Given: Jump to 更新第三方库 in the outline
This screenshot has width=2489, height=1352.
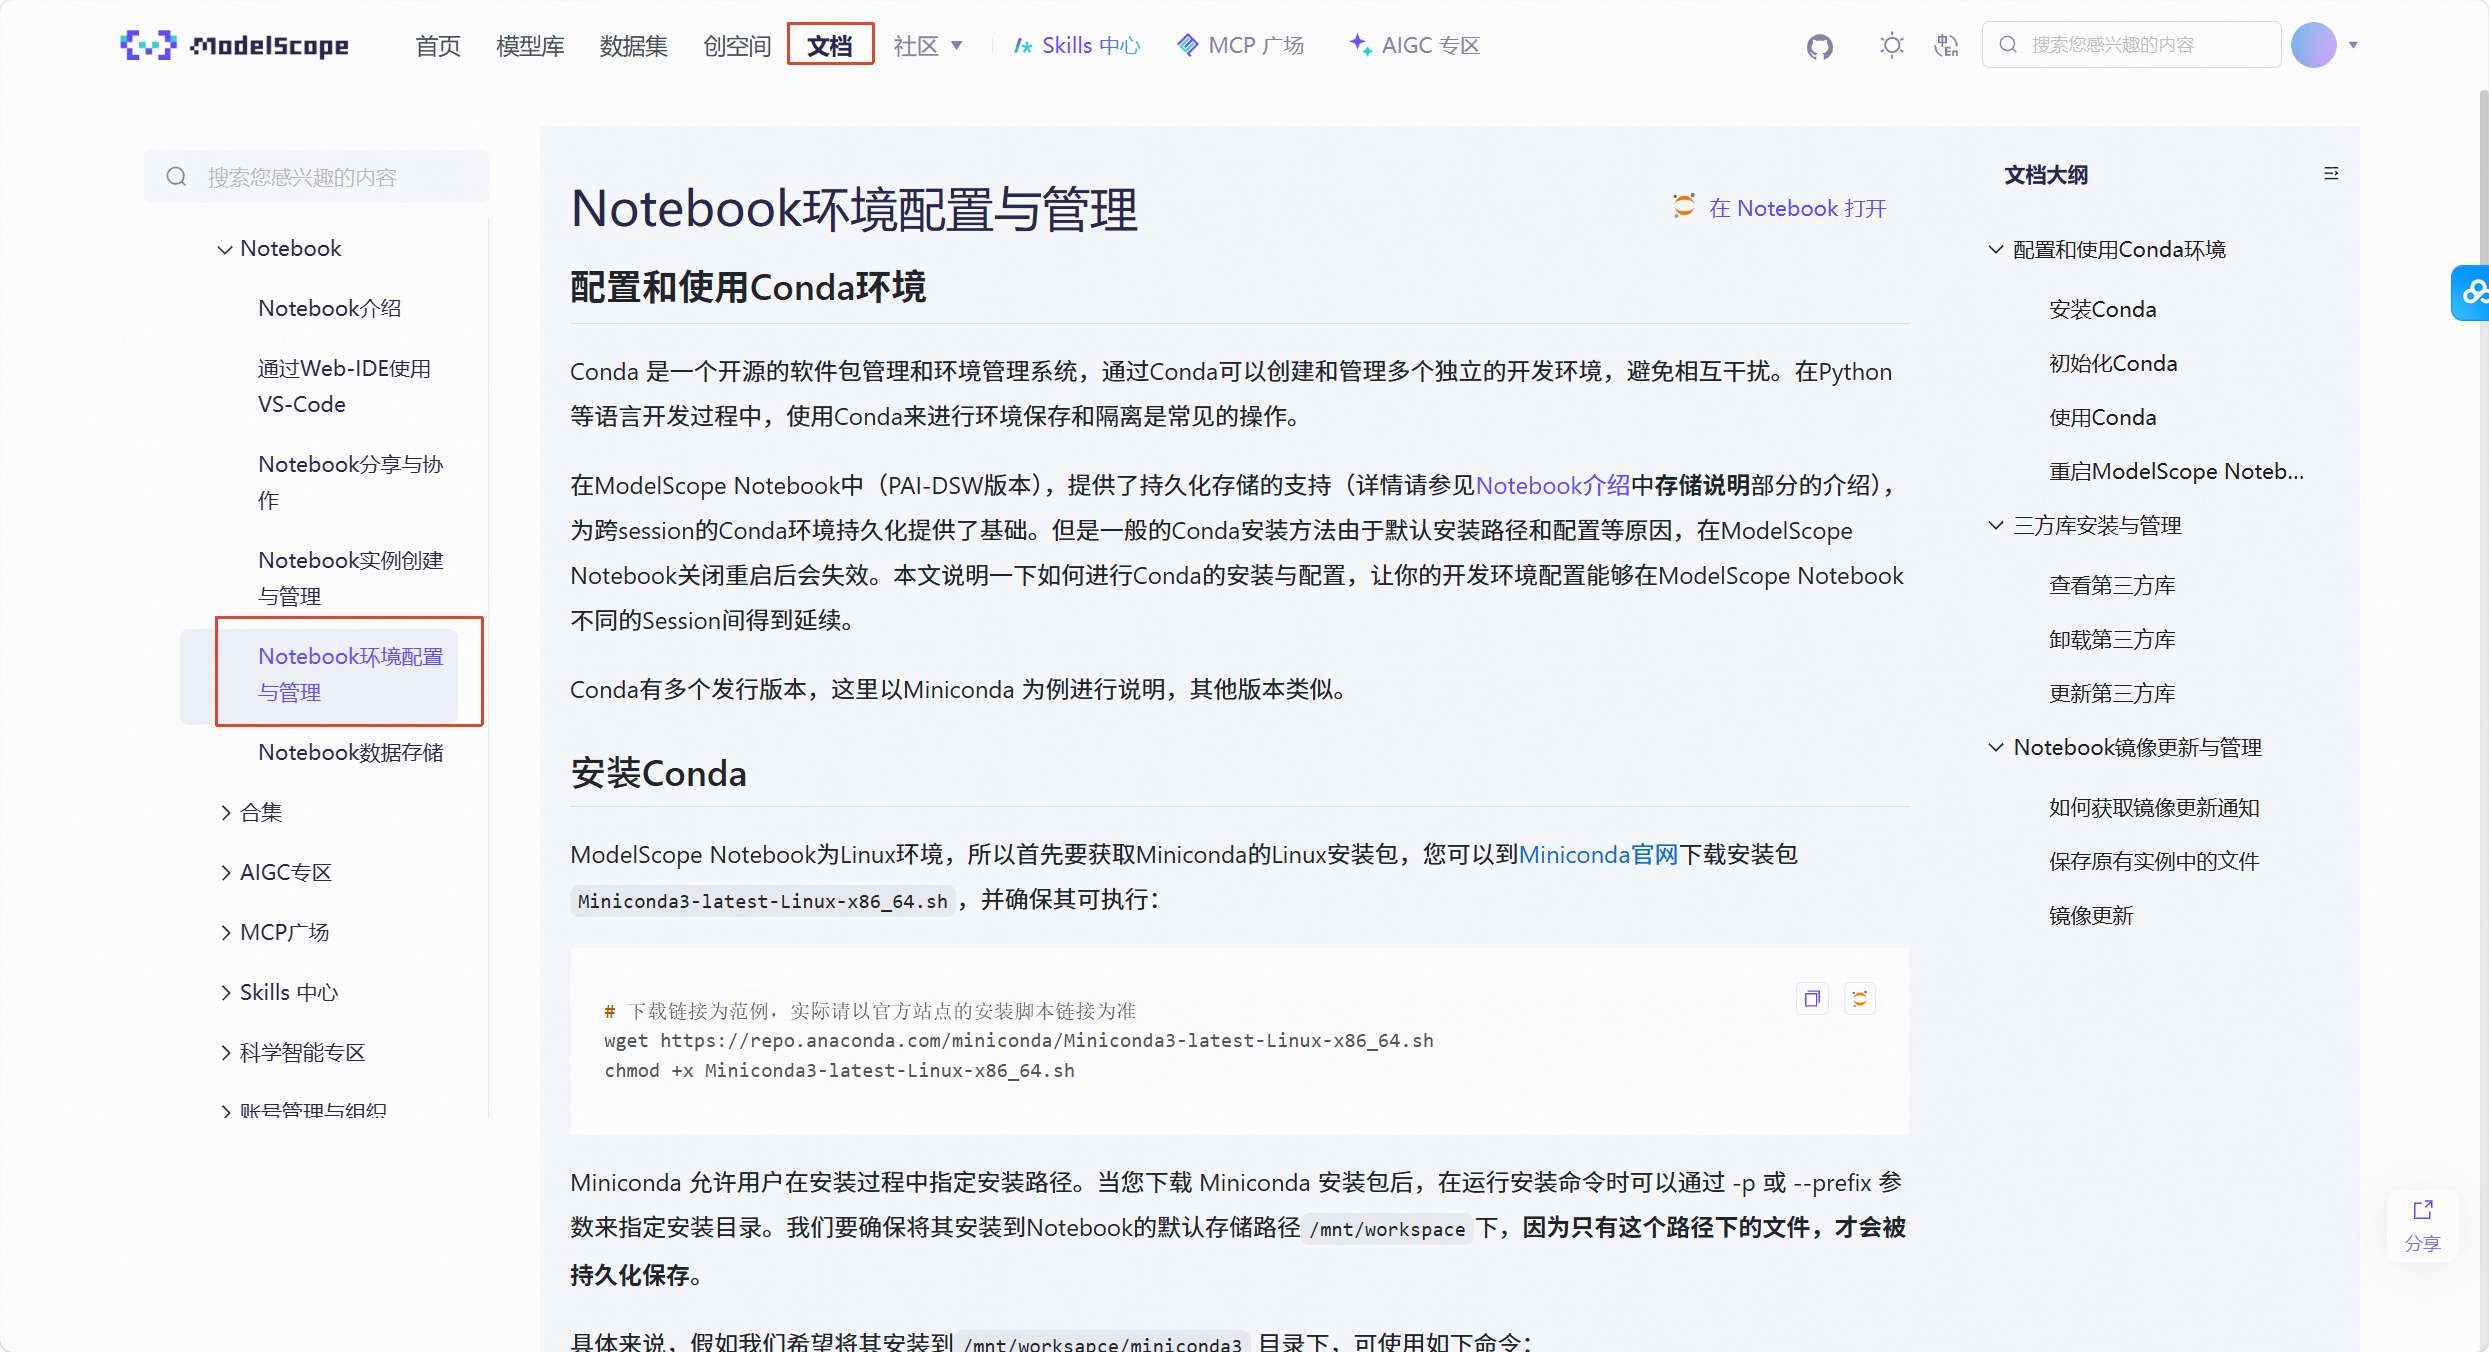Looking at the screenshot, I should pyautogui.click(x=2112, y=693).
